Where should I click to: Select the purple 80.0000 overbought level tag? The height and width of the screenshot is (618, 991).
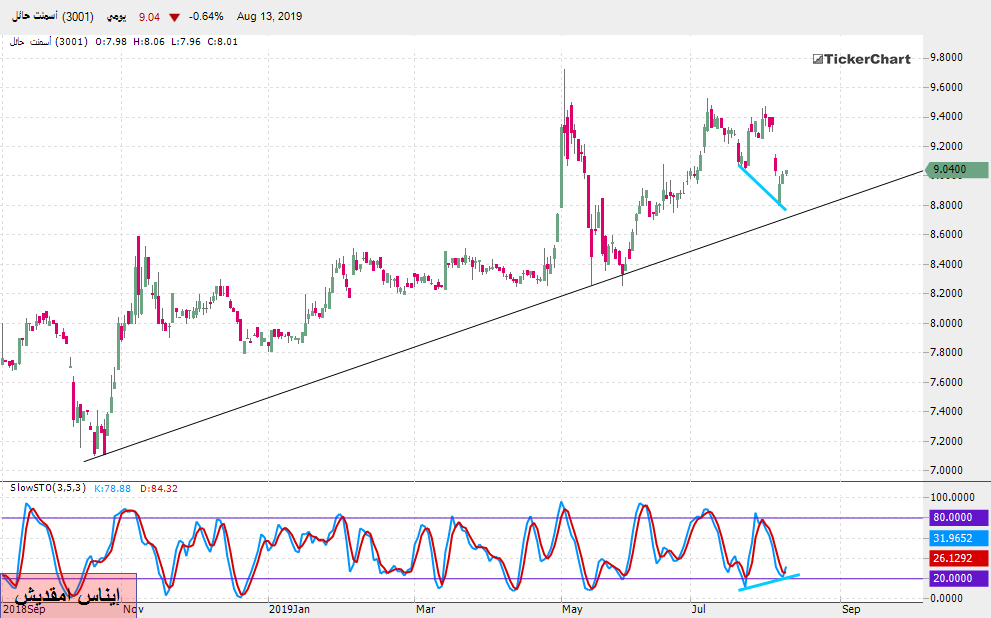coord(956,518)
